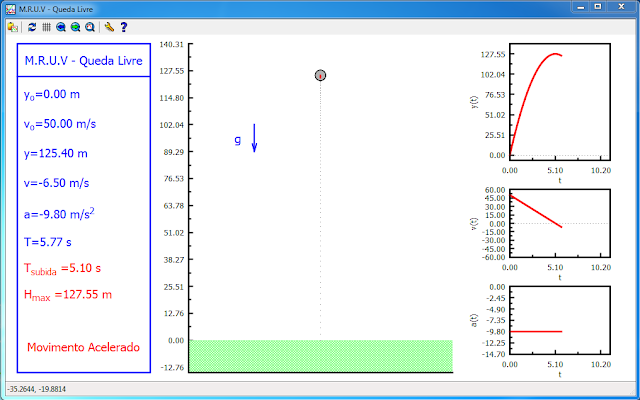The image size is (640, 400).
Task: Toggle the grid lines toolbar icon
Action: tap(47, 27)
